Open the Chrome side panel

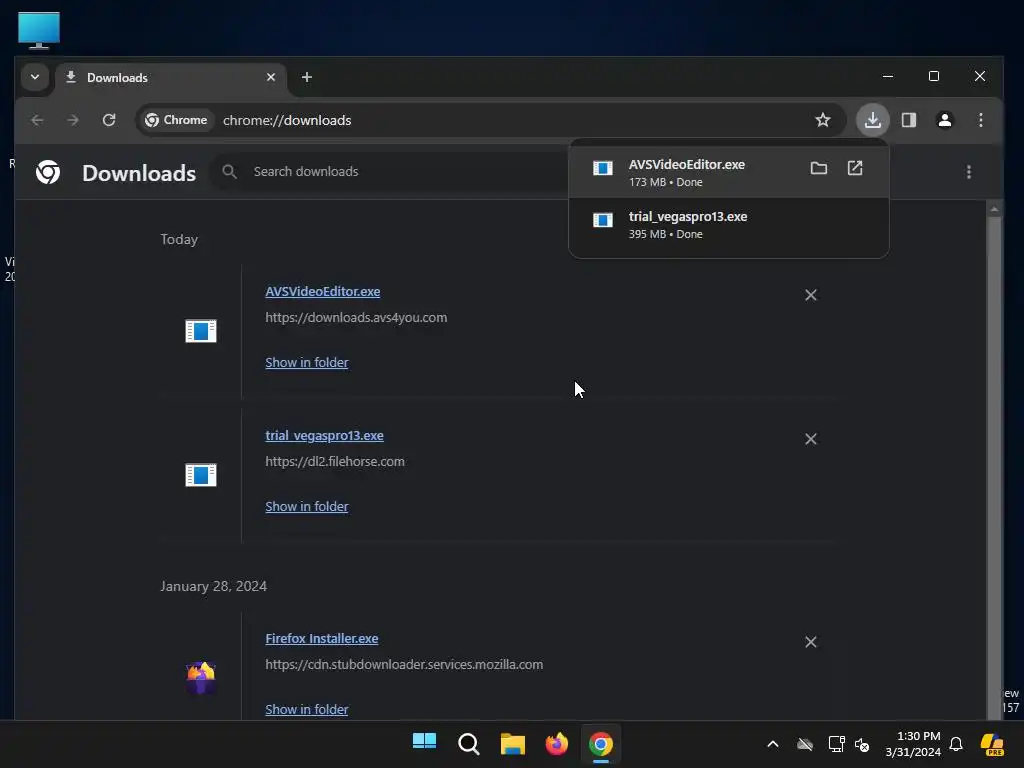click(x=908, y=120)
